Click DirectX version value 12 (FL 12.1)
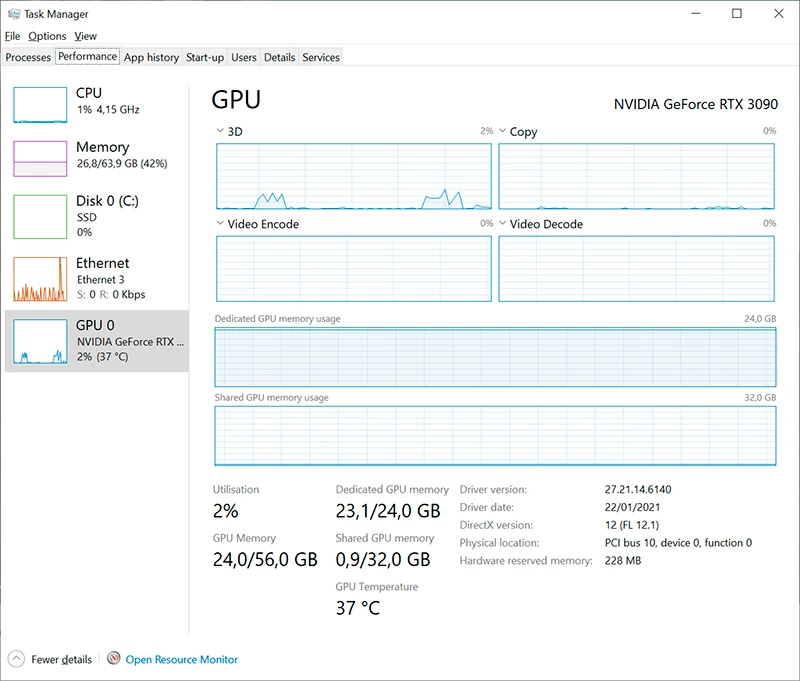Screen dimensions: 800x681 632,525
